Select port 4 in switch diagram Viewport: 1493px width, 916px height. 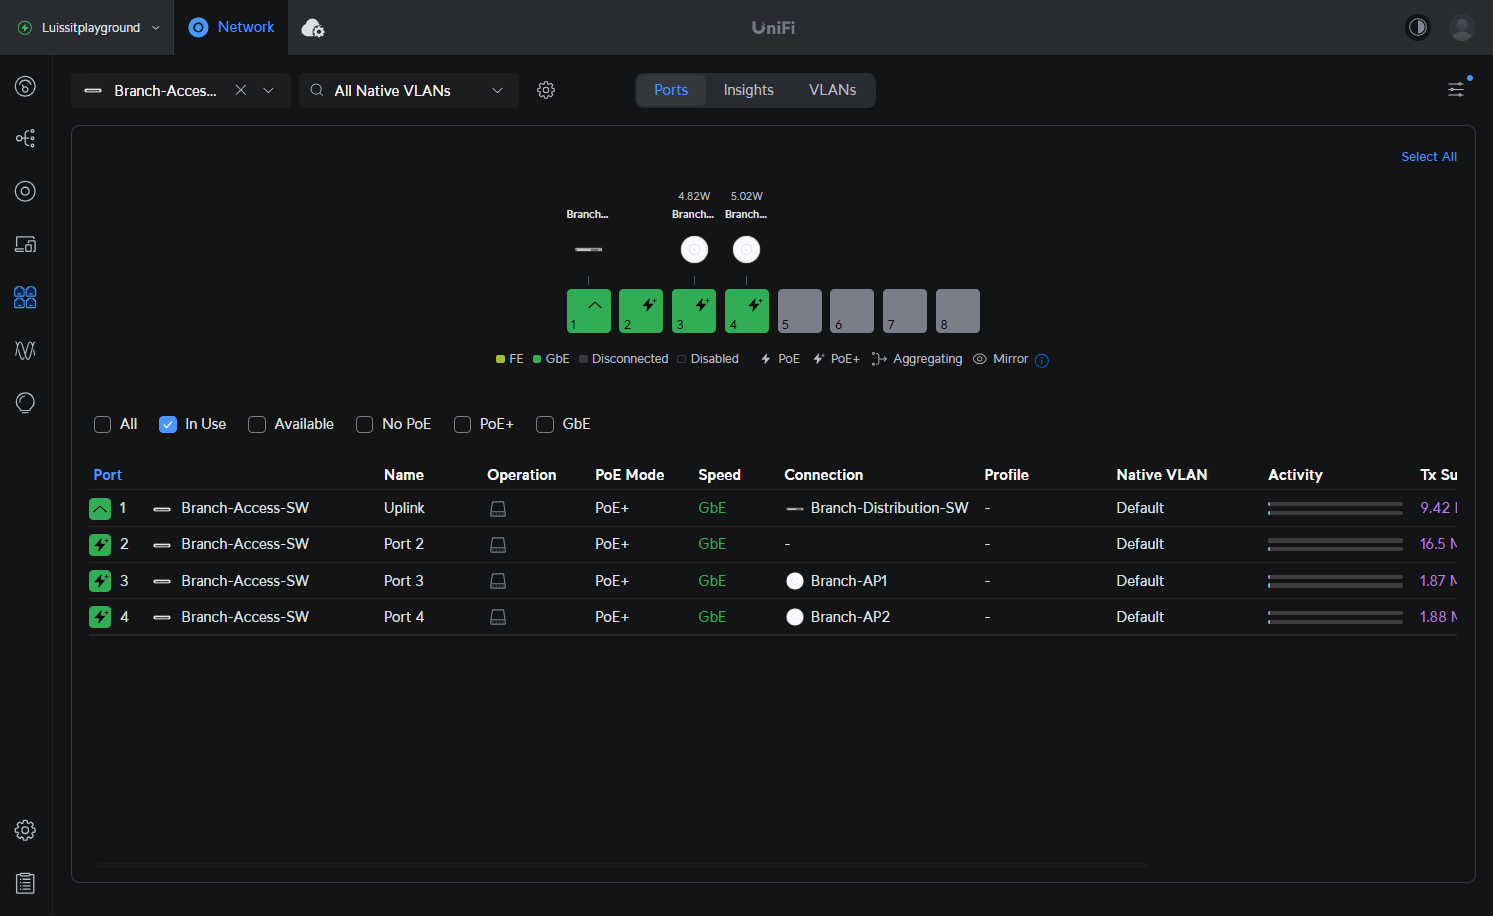747,311
